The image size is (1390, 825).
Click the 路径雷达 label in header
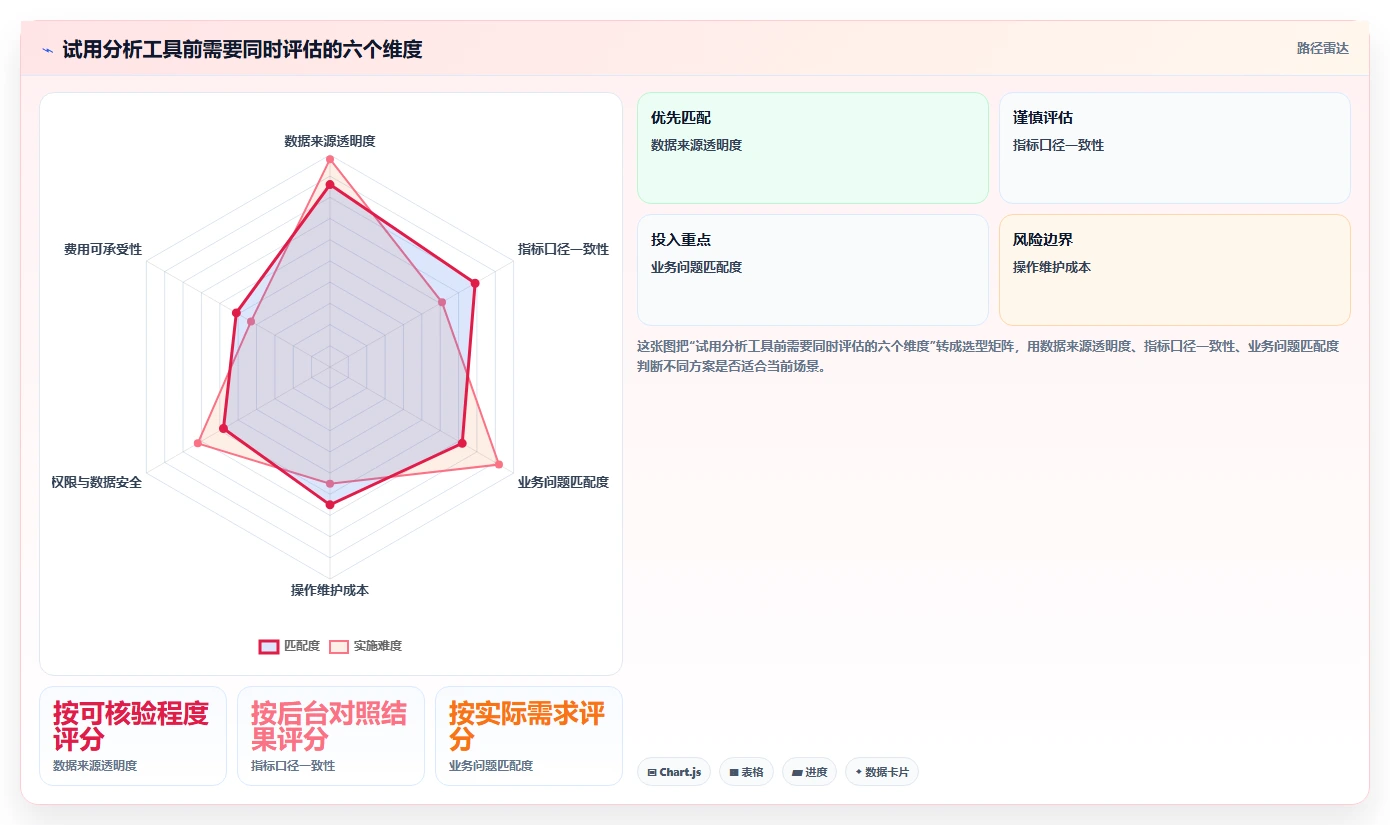click(1322, 48)
